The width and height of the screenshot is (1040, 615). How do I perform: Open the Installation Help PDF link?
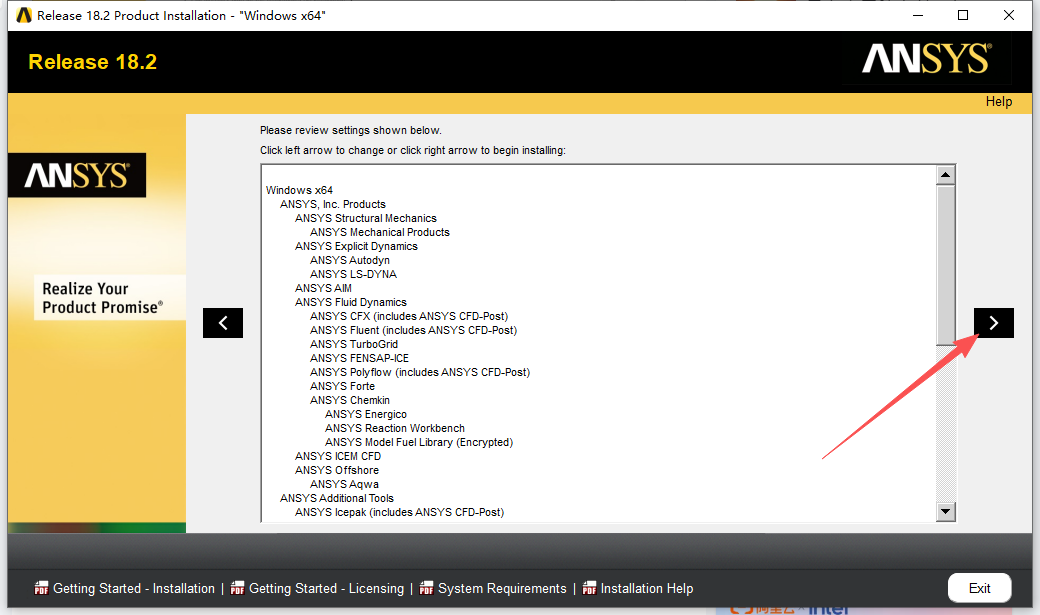tap(638, 589)
